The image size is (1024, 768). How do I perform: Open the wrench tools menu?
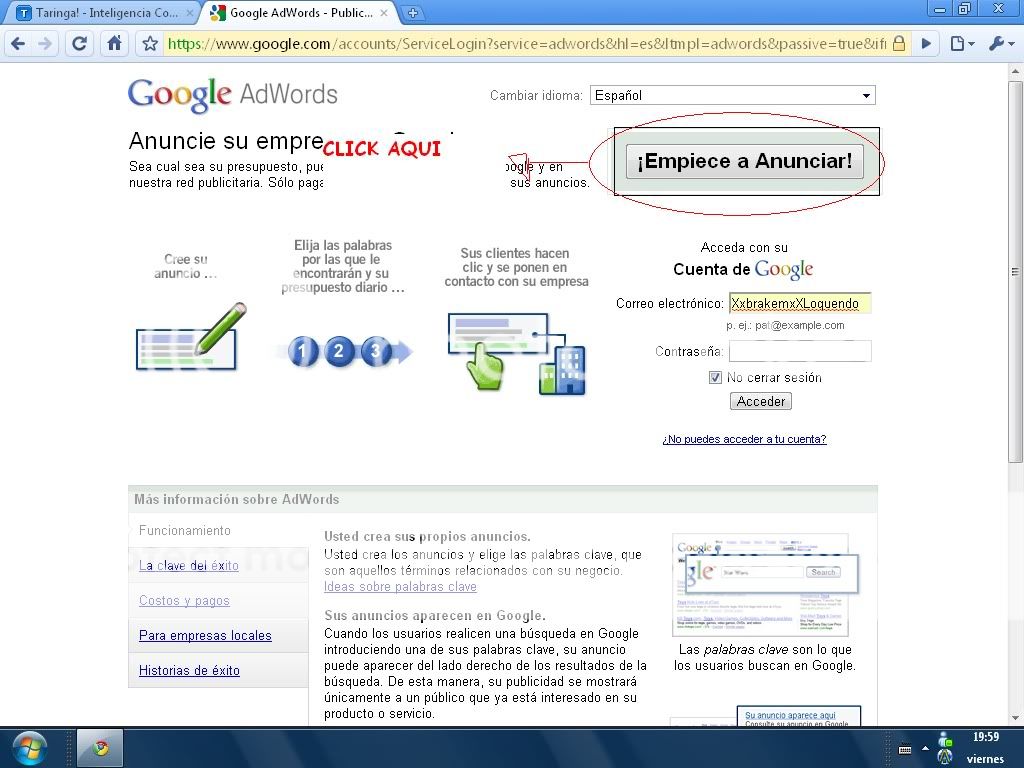(1002, 44)
